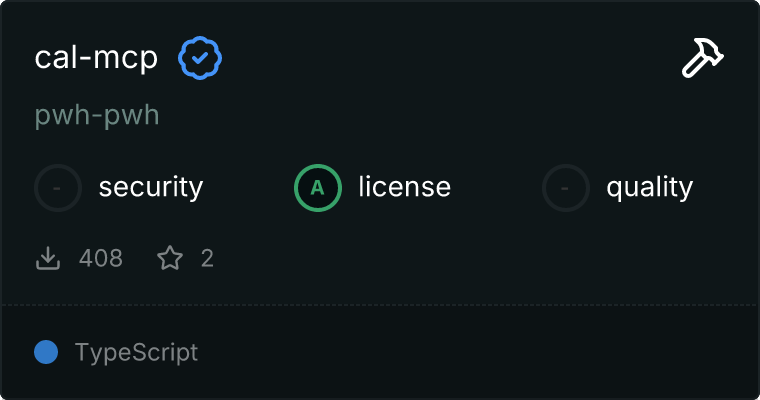Star the server with the star icon

pos(170,259)
